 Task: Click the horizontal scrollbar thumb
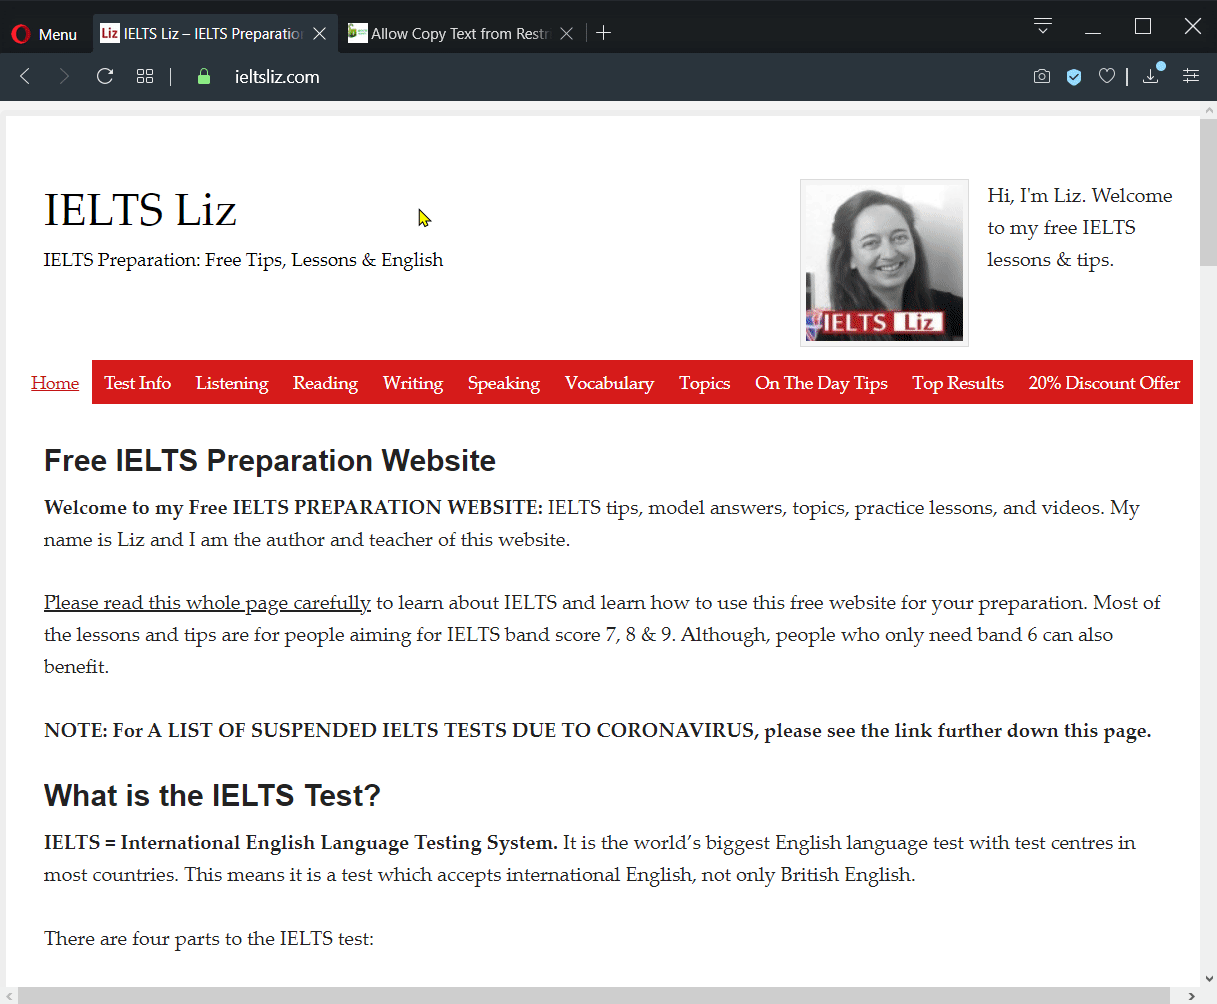(593, 996)
